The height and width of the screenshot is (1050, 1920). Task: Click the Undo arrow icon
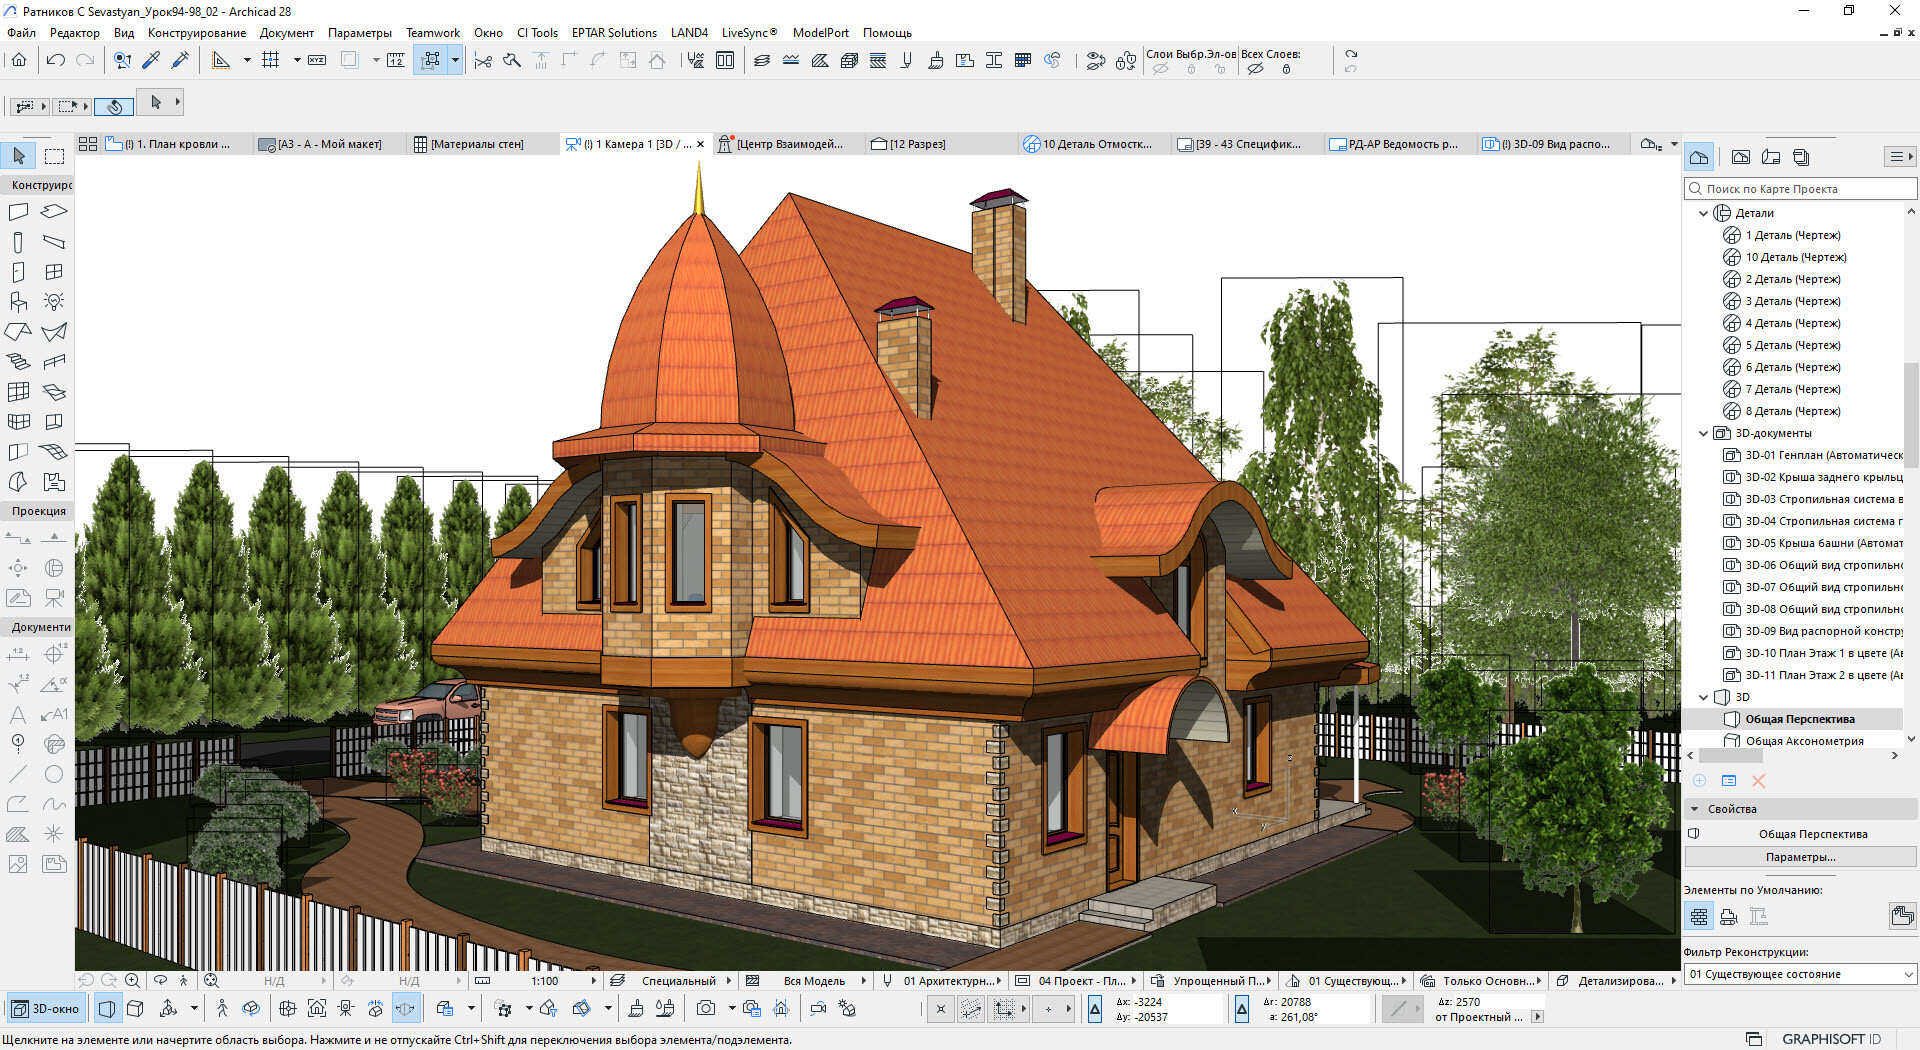(56, 61)
